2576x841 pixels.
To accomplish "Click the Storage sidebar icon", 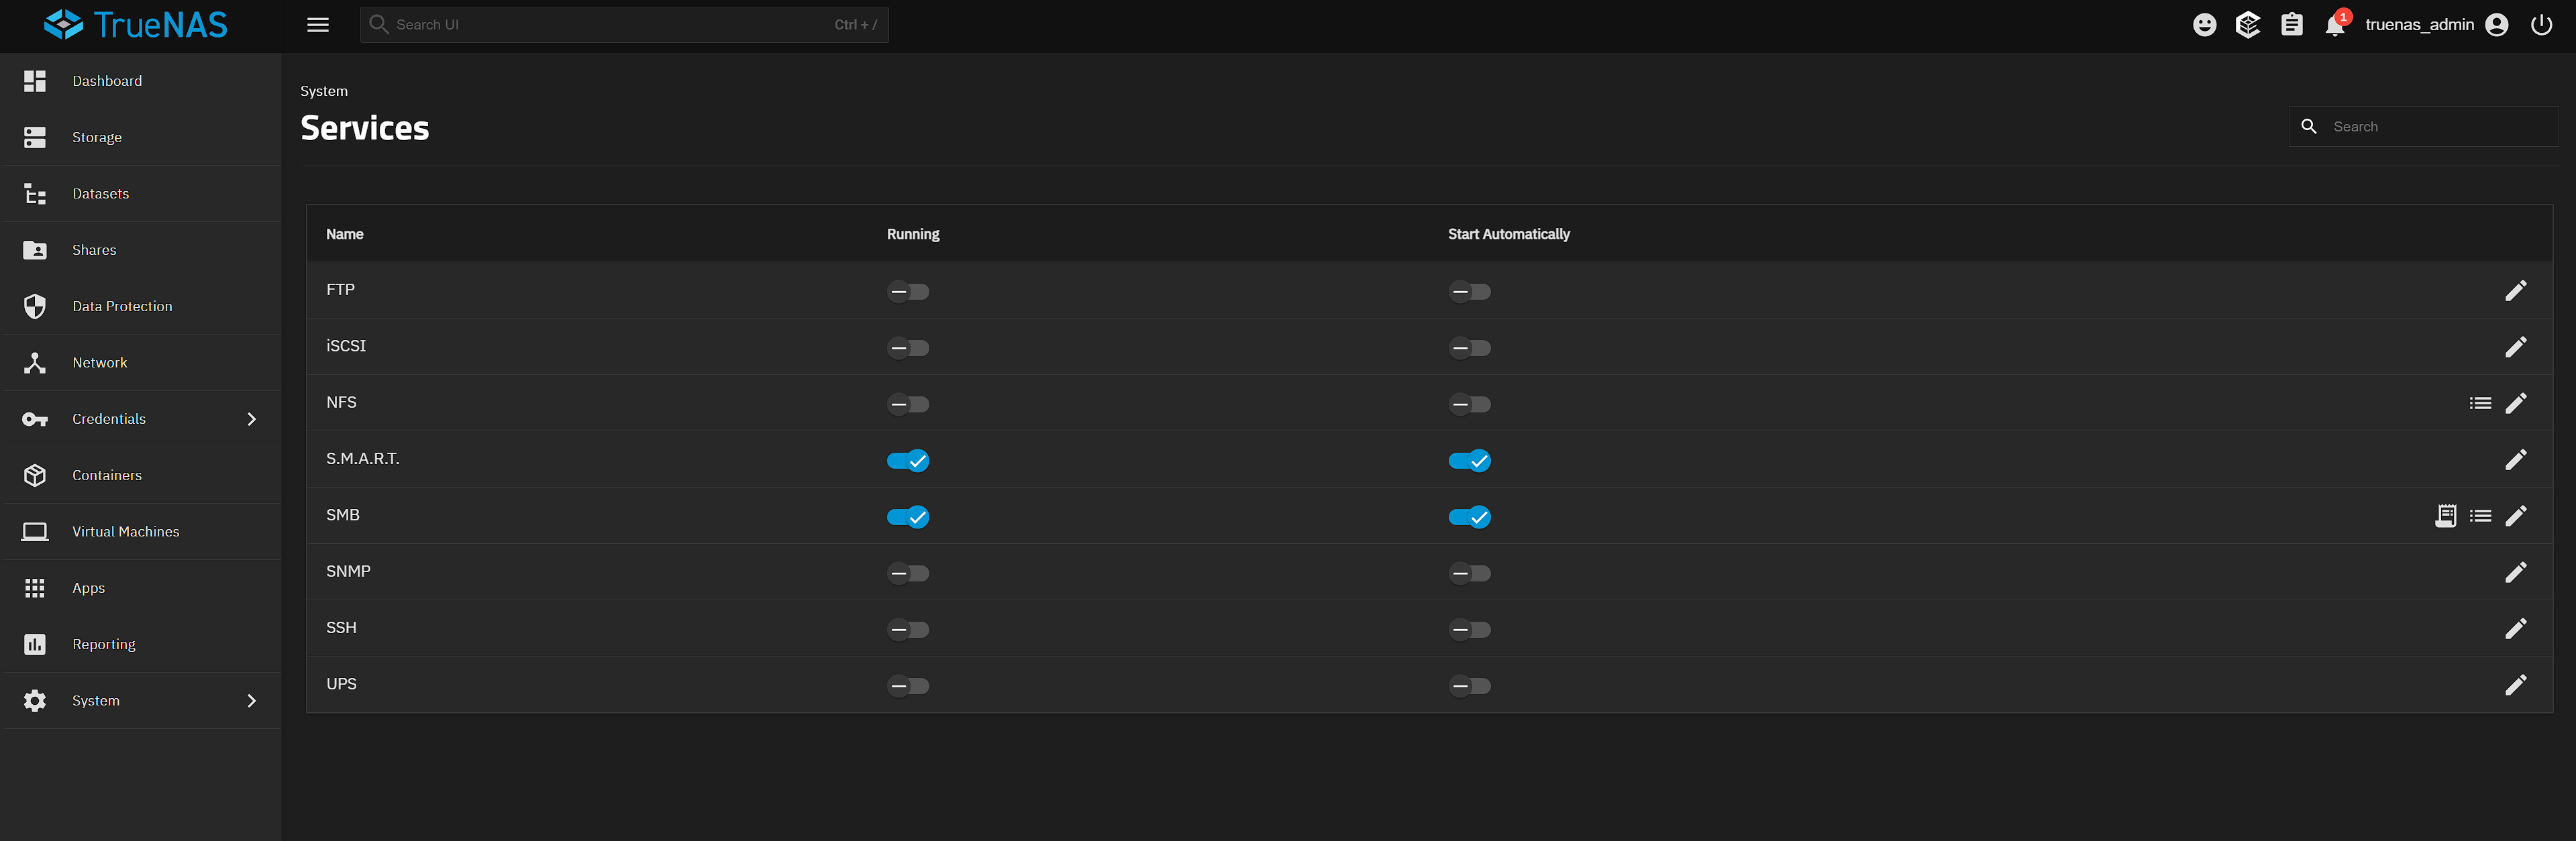I will 35,137.
